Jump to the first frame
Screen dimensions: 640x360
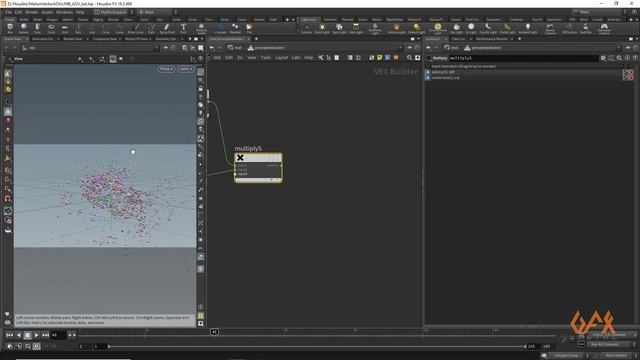pyautogui.click(x=9, y=335)
